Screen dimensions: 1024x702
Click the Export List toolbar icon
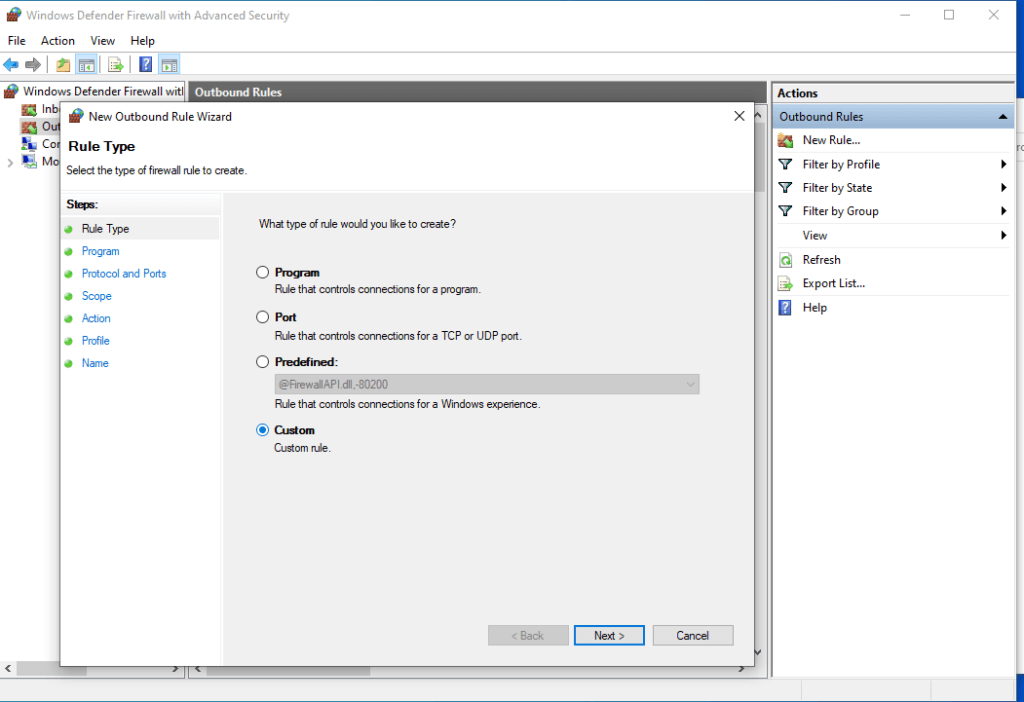pos(116,65)
